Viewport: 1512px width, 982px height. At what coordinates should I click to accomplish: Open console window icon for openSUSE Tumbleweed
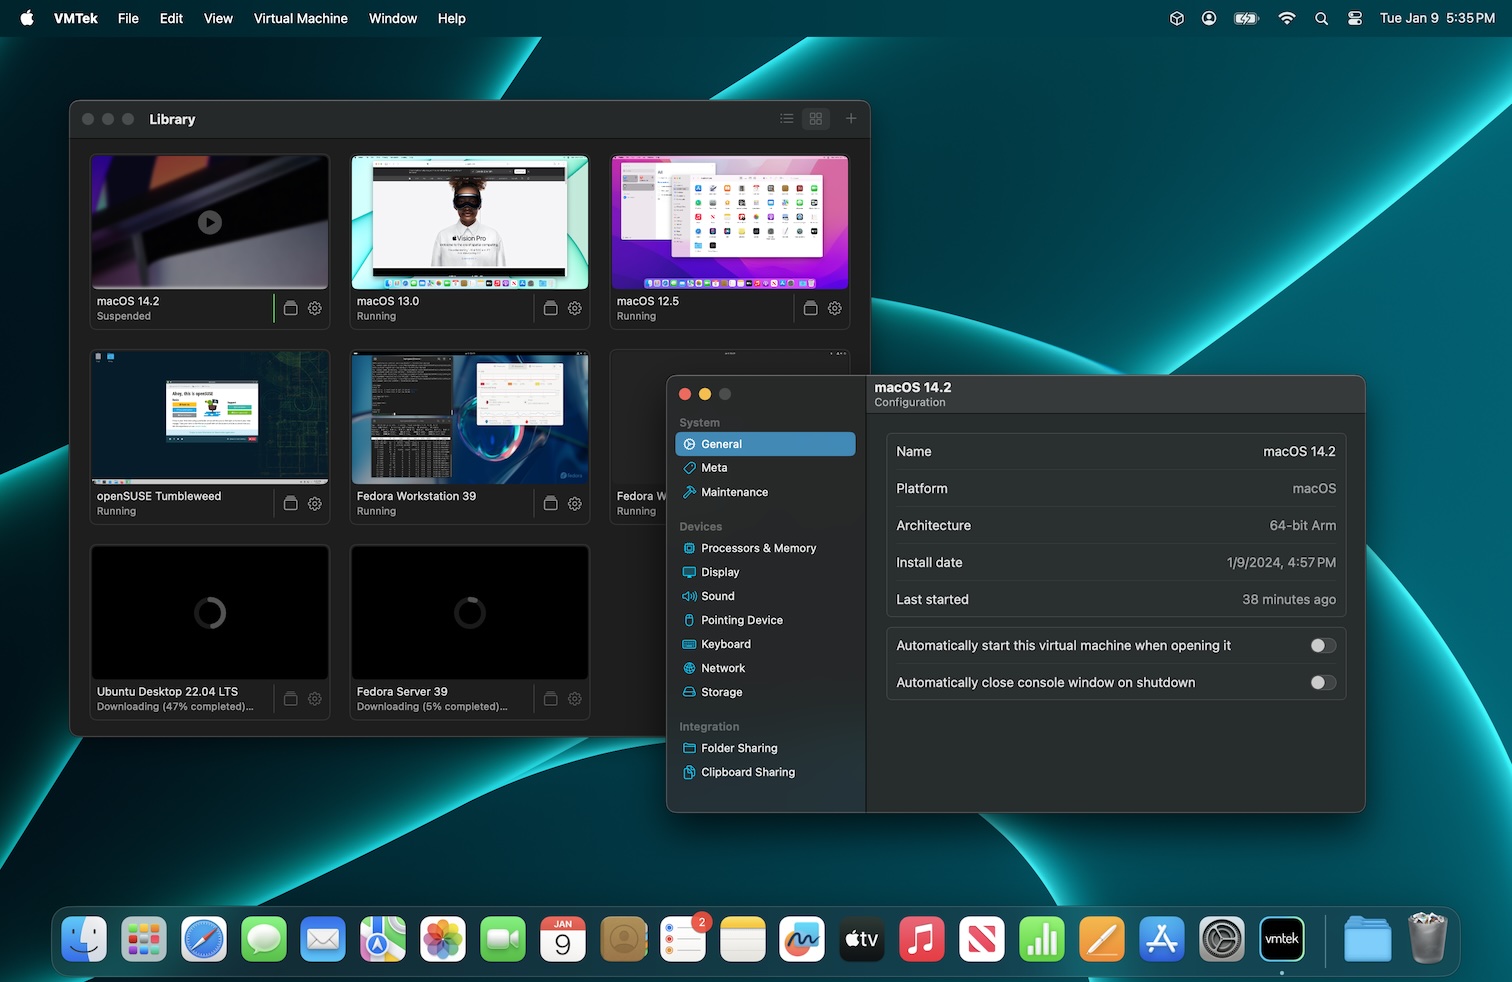coord(290,503)
